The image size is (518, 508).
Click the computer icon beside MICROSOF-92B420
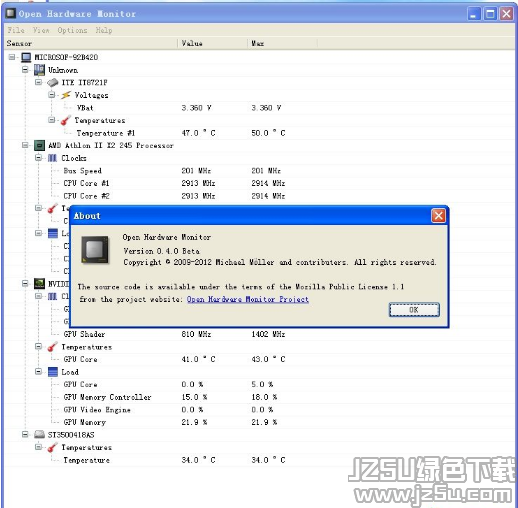(26, 57)
